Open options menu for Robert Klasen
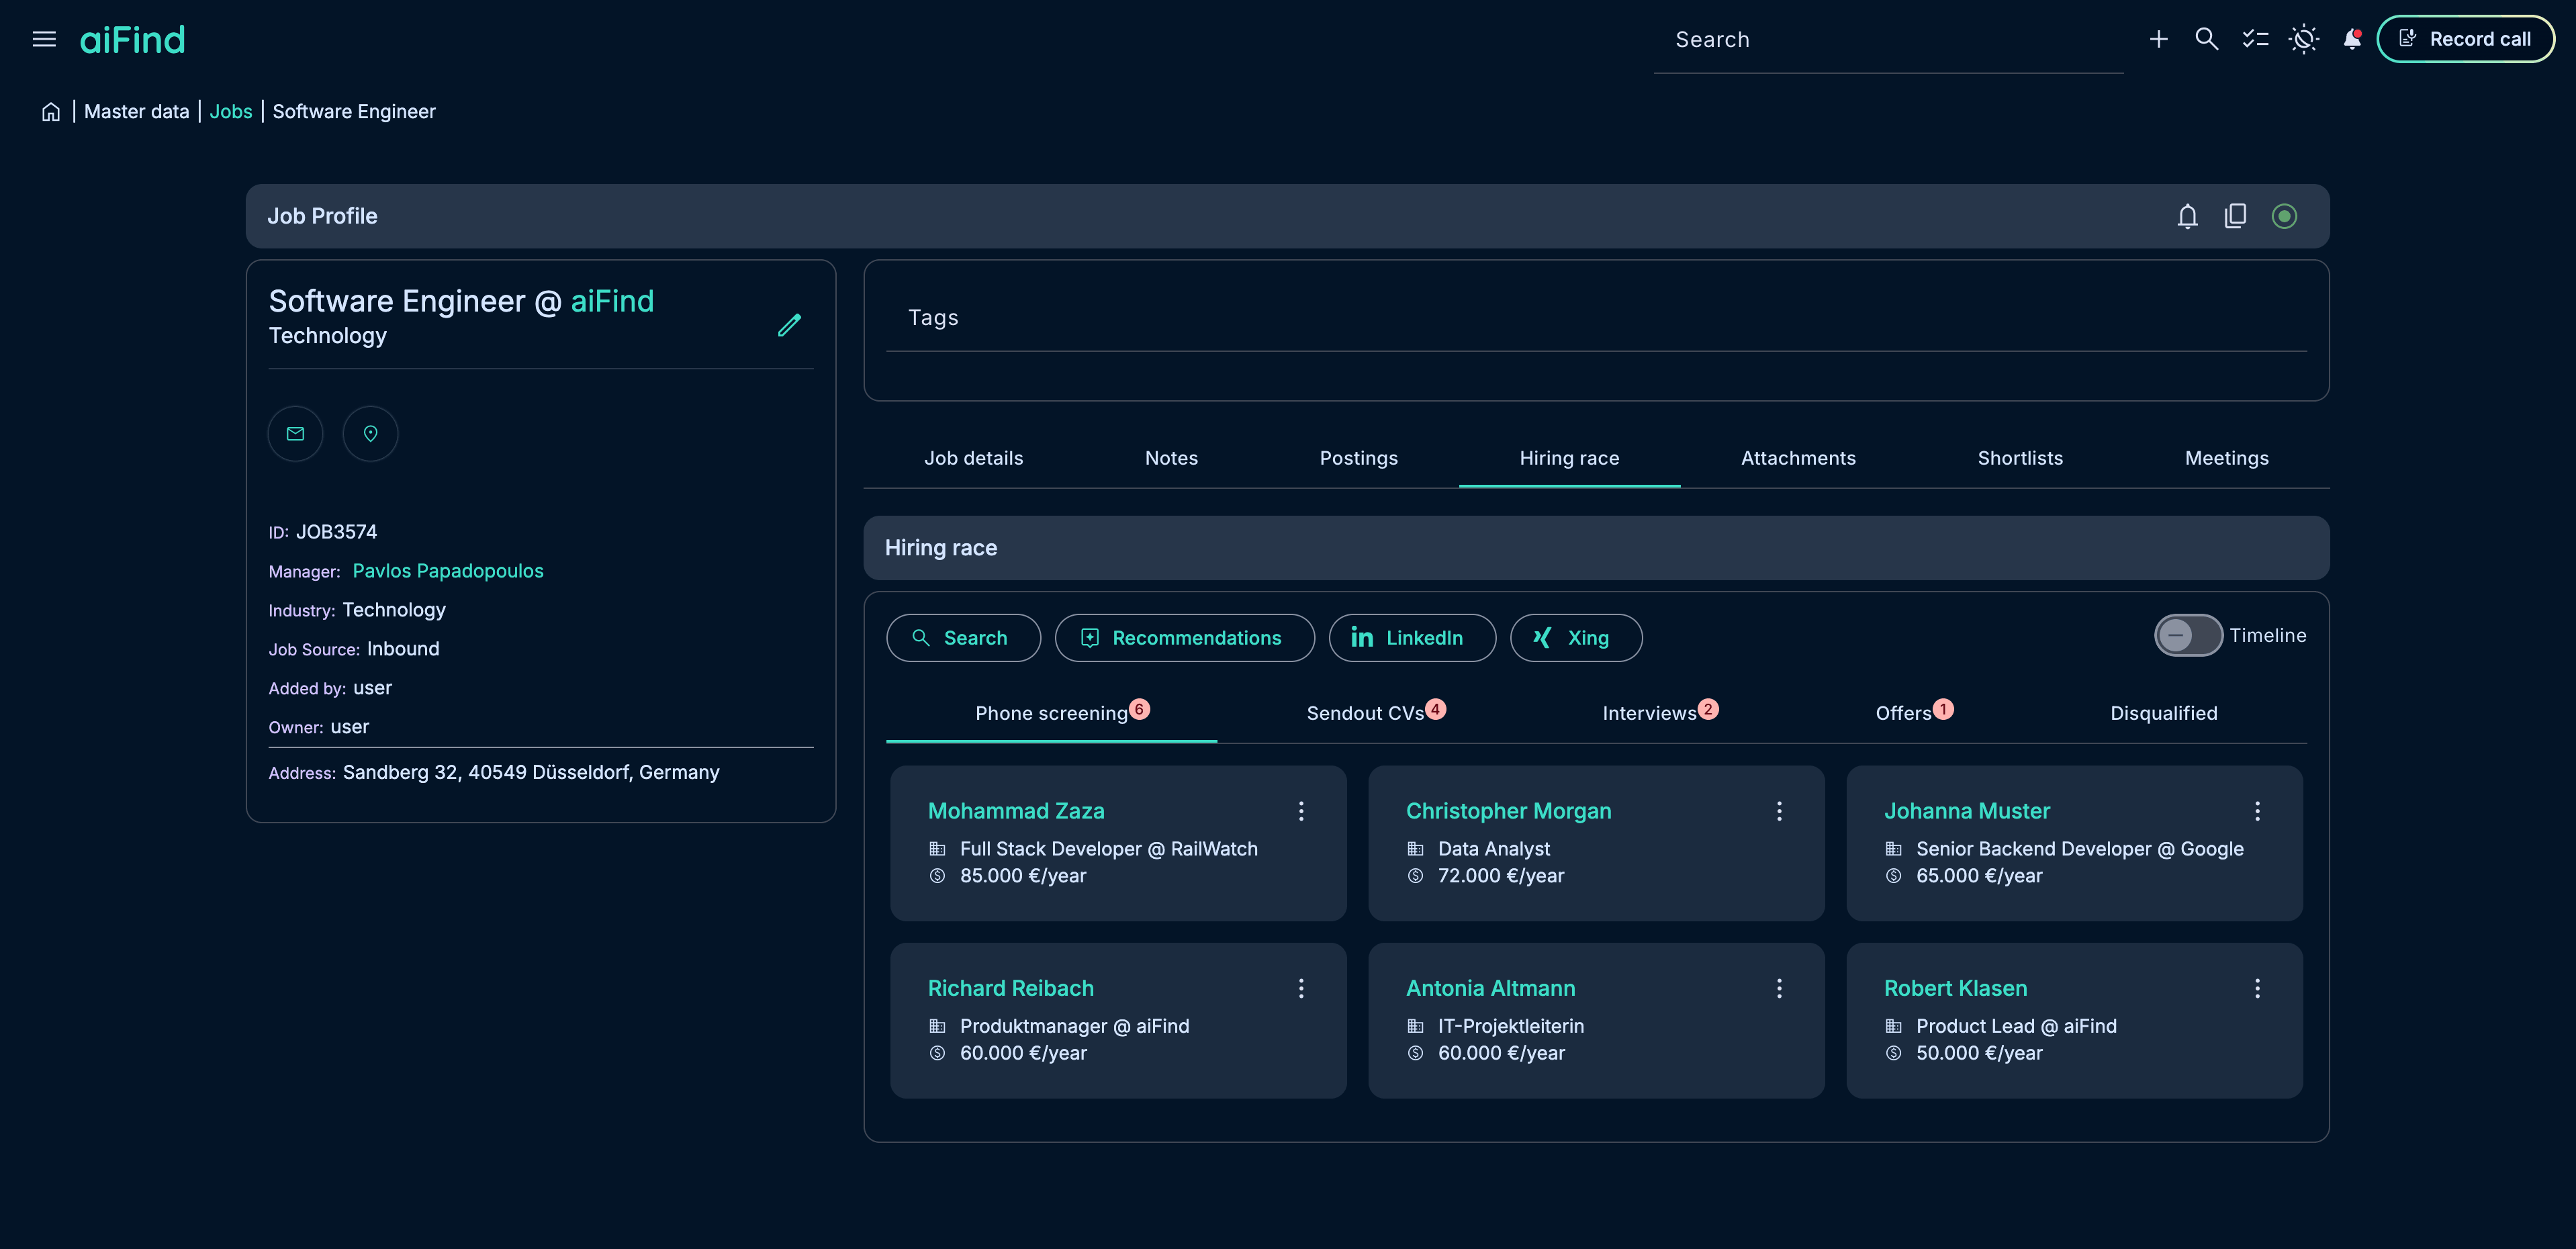This screenshot has width=2576, height=1249. [x=2257, y=988]
